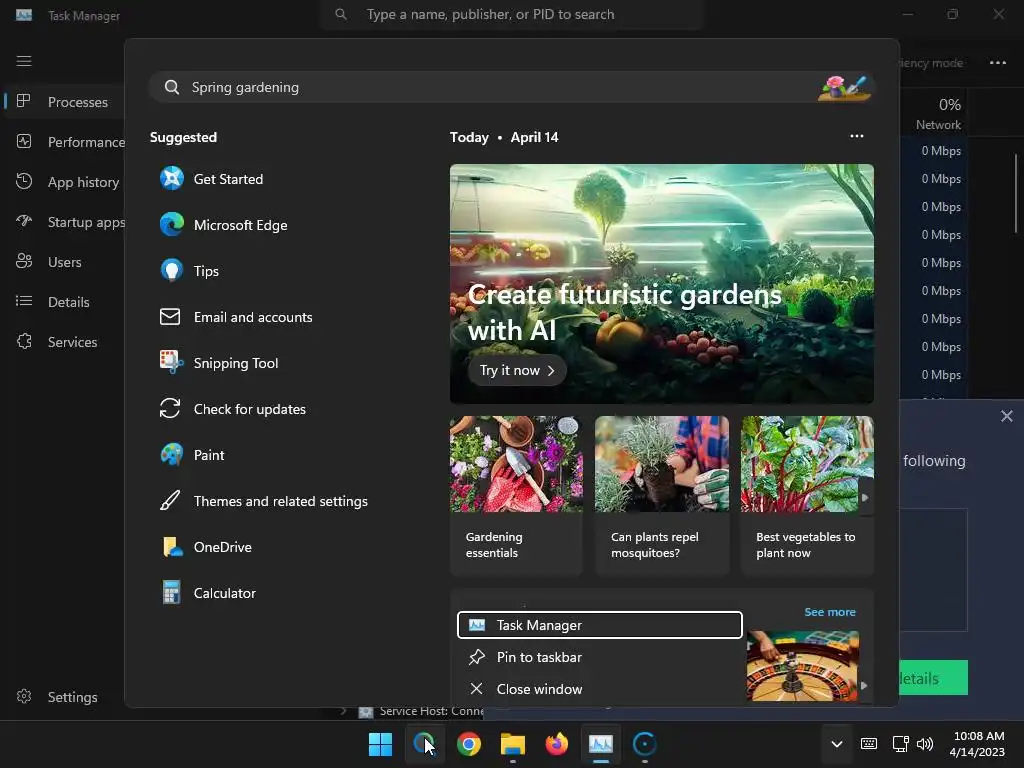The image size is (1024, 768).
Task: Click the search magnifier icon in search box
Action: coord(172,88)
